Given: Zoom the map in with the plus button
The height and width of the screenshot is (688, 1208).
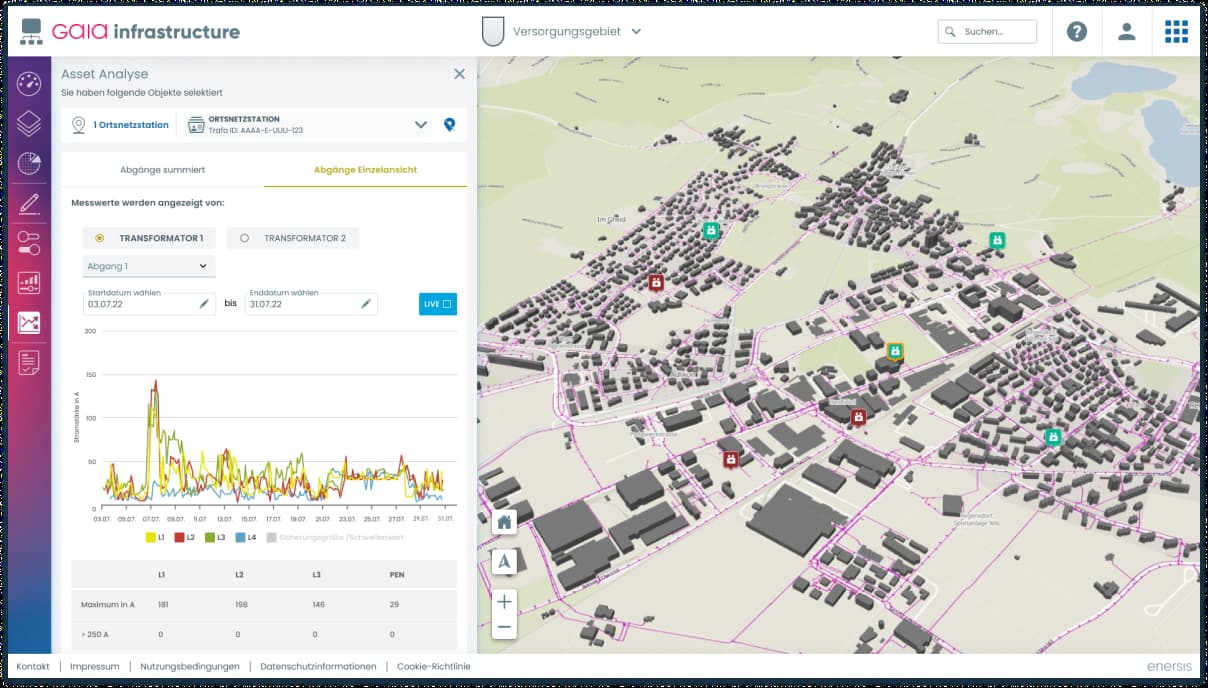Looking at the screenshot, I should click(x=504, y=602).
